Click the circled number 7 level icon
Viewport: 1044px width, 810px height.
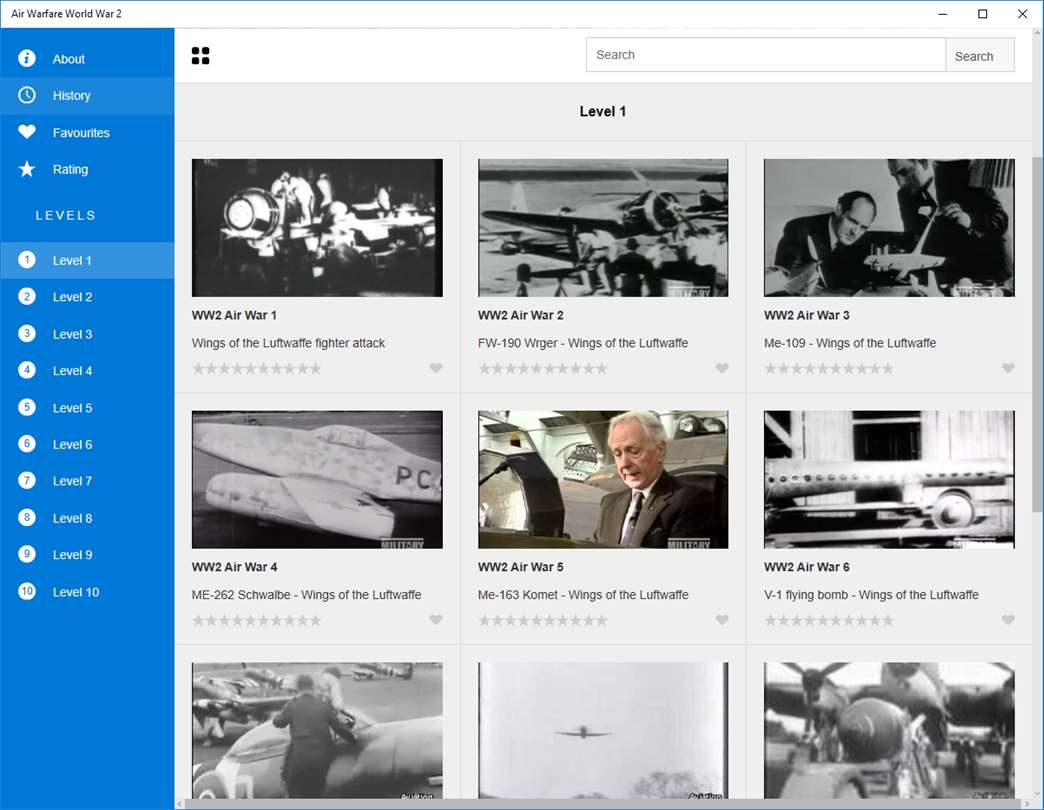click(27, 481)
